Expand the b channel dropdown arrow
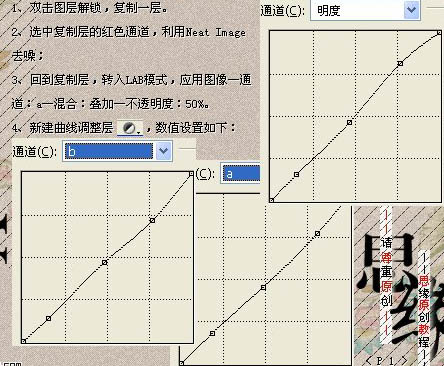 point(163,151)
